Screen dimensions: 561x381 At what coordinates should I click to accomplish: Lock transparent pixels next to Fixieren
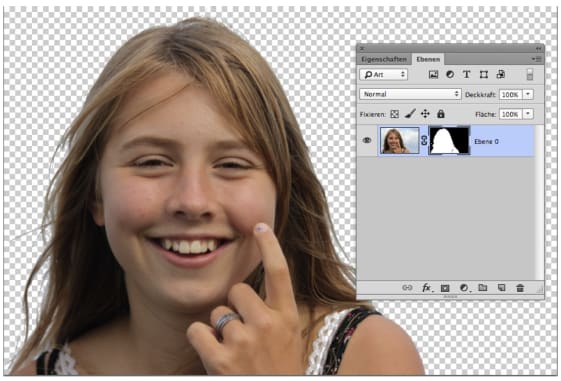tap(395, 114)
